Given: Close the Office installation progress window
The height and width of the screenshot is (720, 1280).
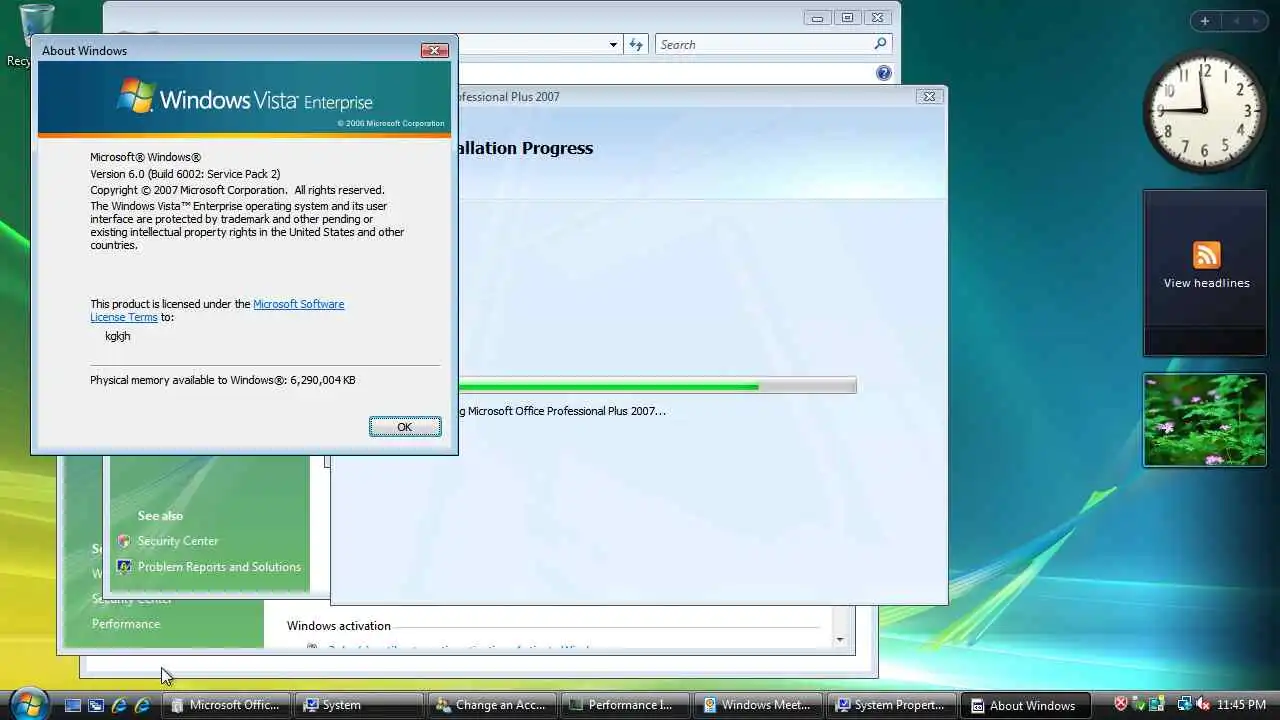Looking at the screenshot, I should pyautogui.click(x=929, y=97).
